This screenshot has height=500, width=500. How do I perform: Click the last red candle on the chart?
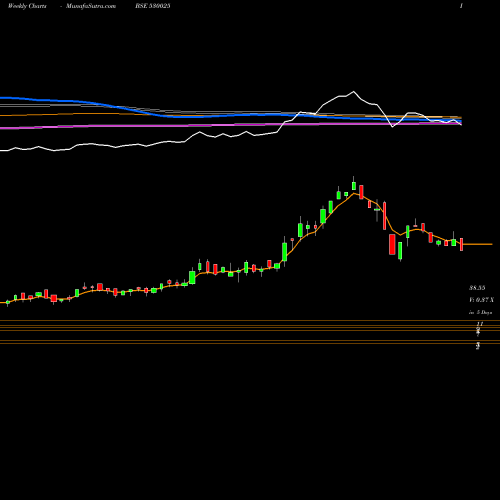point(462,244)
